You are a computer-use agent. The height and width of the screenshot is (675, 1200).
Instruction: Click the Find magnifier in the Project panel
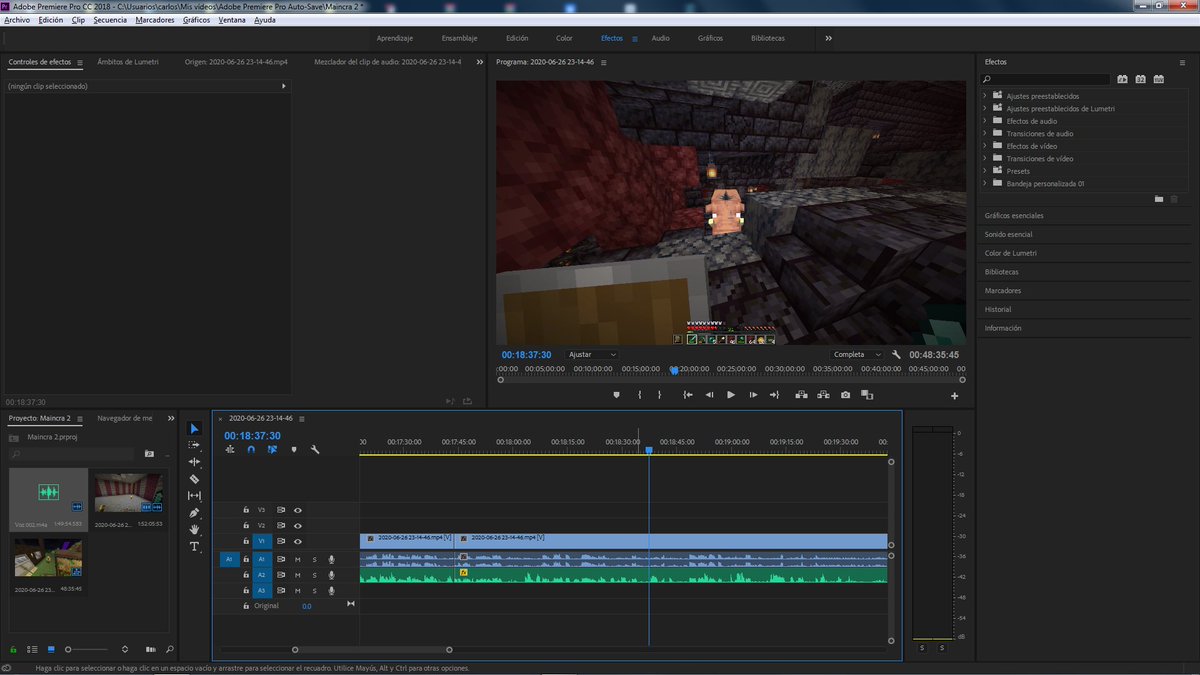click(x=170, y=649)
